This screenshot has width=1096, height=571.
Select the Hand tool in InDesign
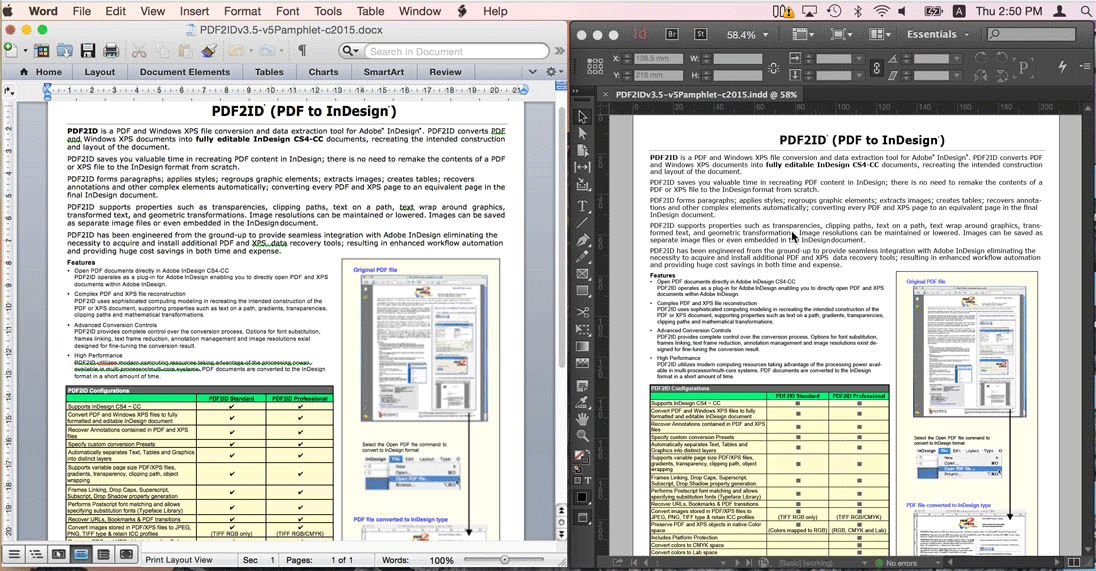click(x=583, y=419)
